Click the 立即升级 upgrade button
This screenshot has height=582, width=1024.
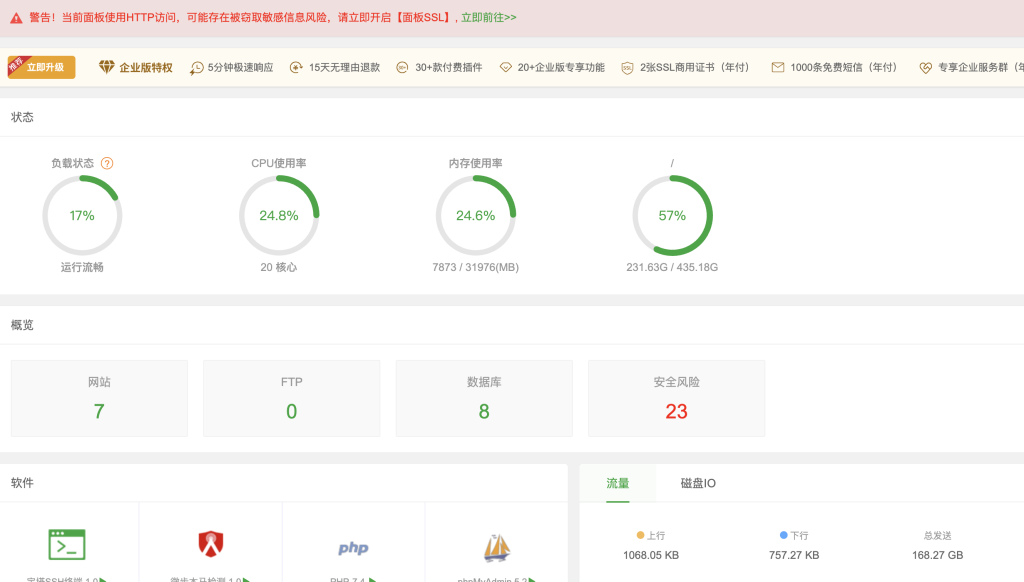41,67
